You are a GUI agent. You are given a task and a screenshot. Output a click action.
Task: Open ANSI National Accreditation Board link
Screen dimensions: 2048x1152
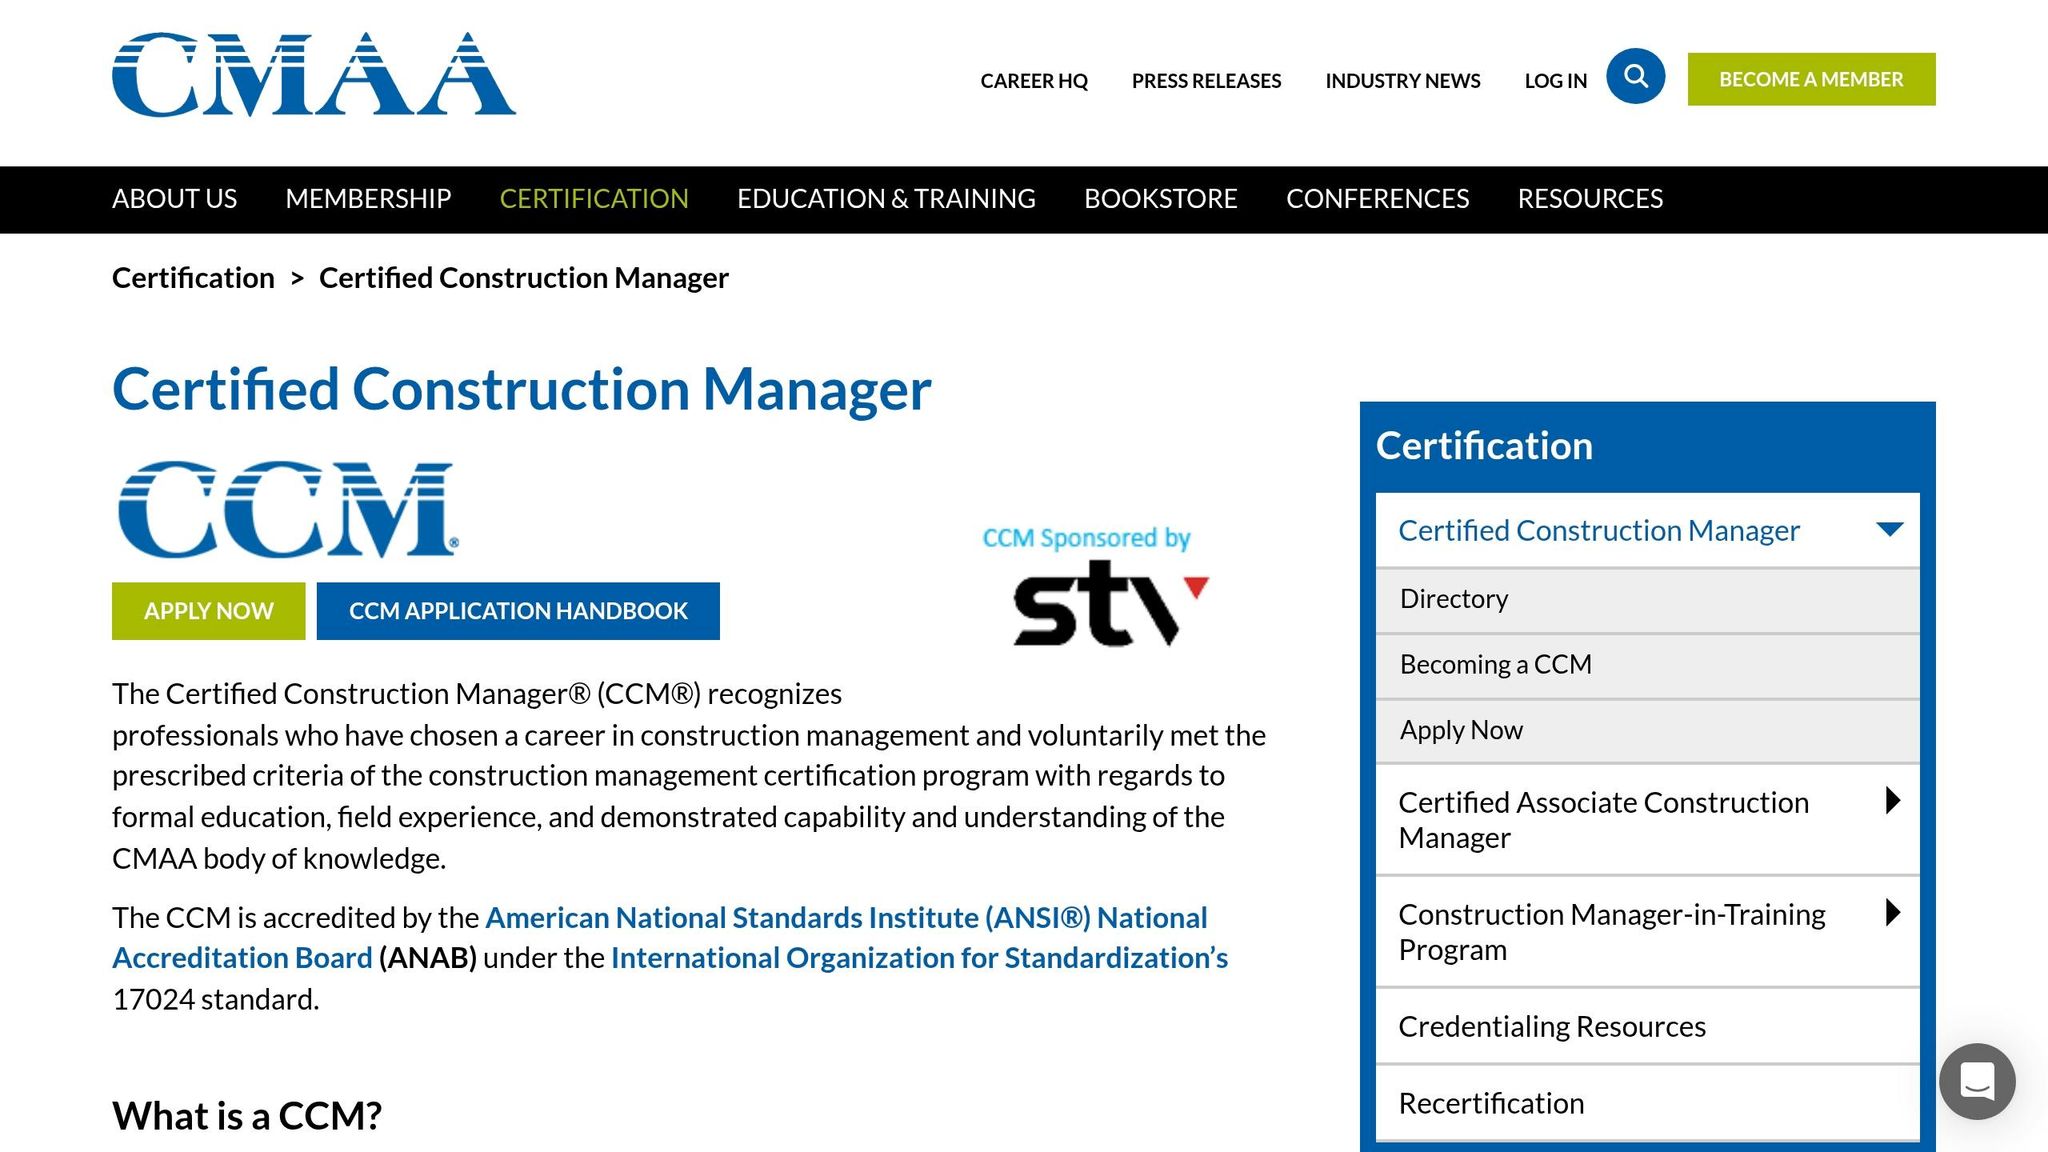660,938
